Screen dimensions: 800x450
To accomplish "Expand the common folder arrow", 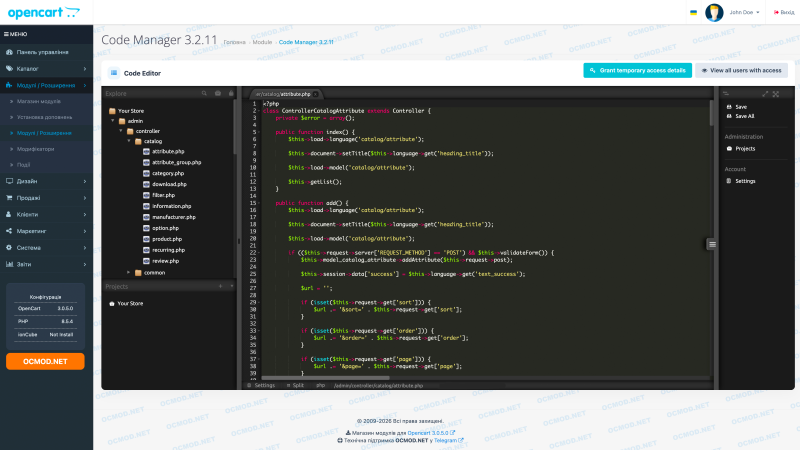I will [x=129, y=272].
